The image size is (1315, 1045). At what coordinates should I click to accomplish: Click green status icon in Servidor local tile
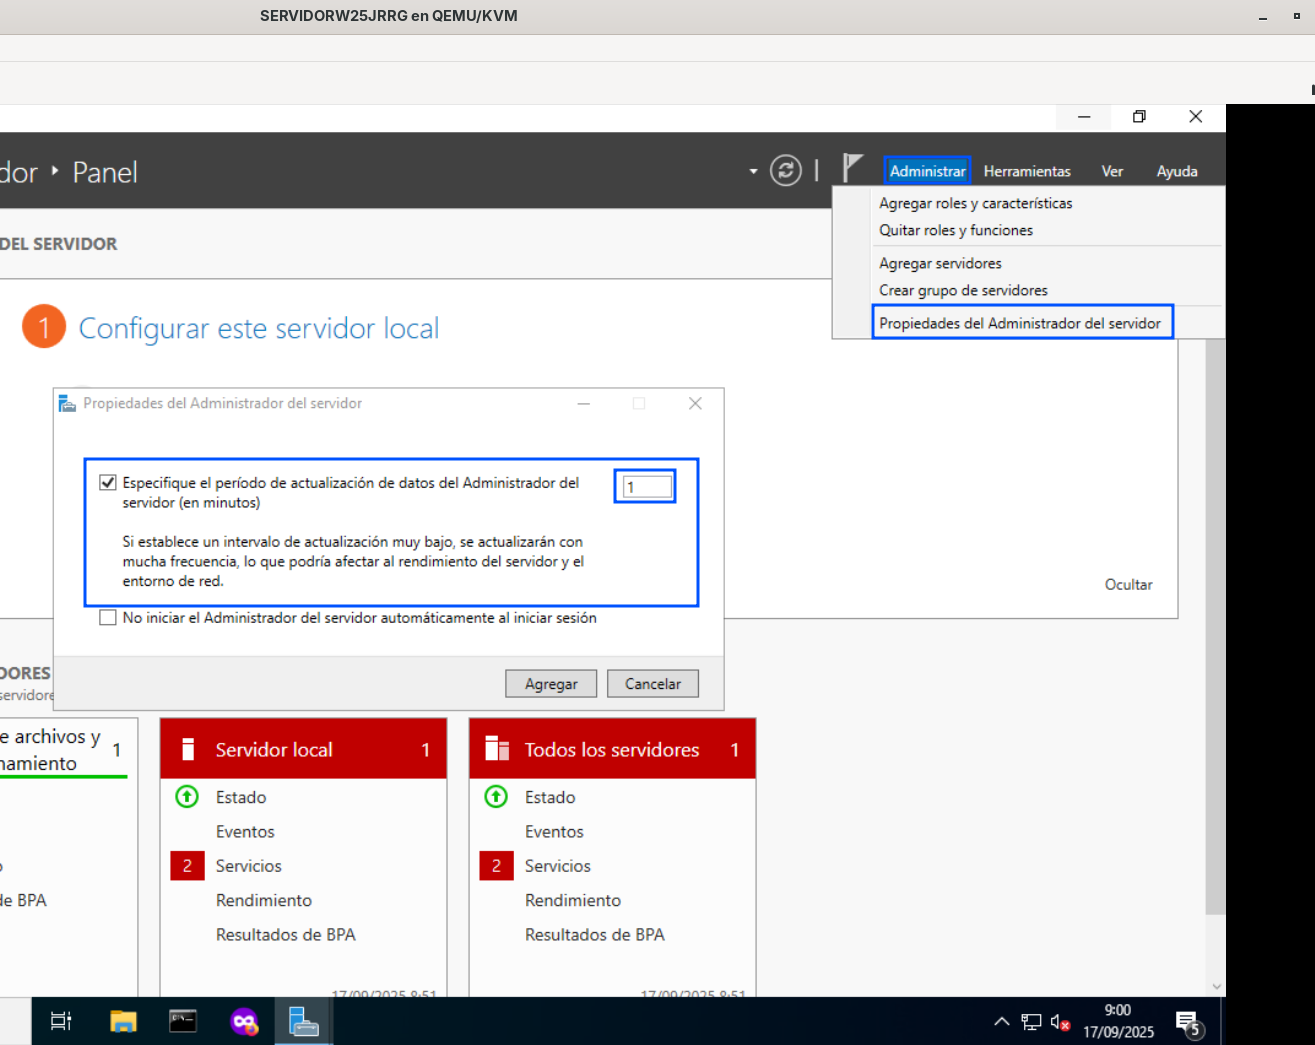pyautogui.click(x=187, y=797)
